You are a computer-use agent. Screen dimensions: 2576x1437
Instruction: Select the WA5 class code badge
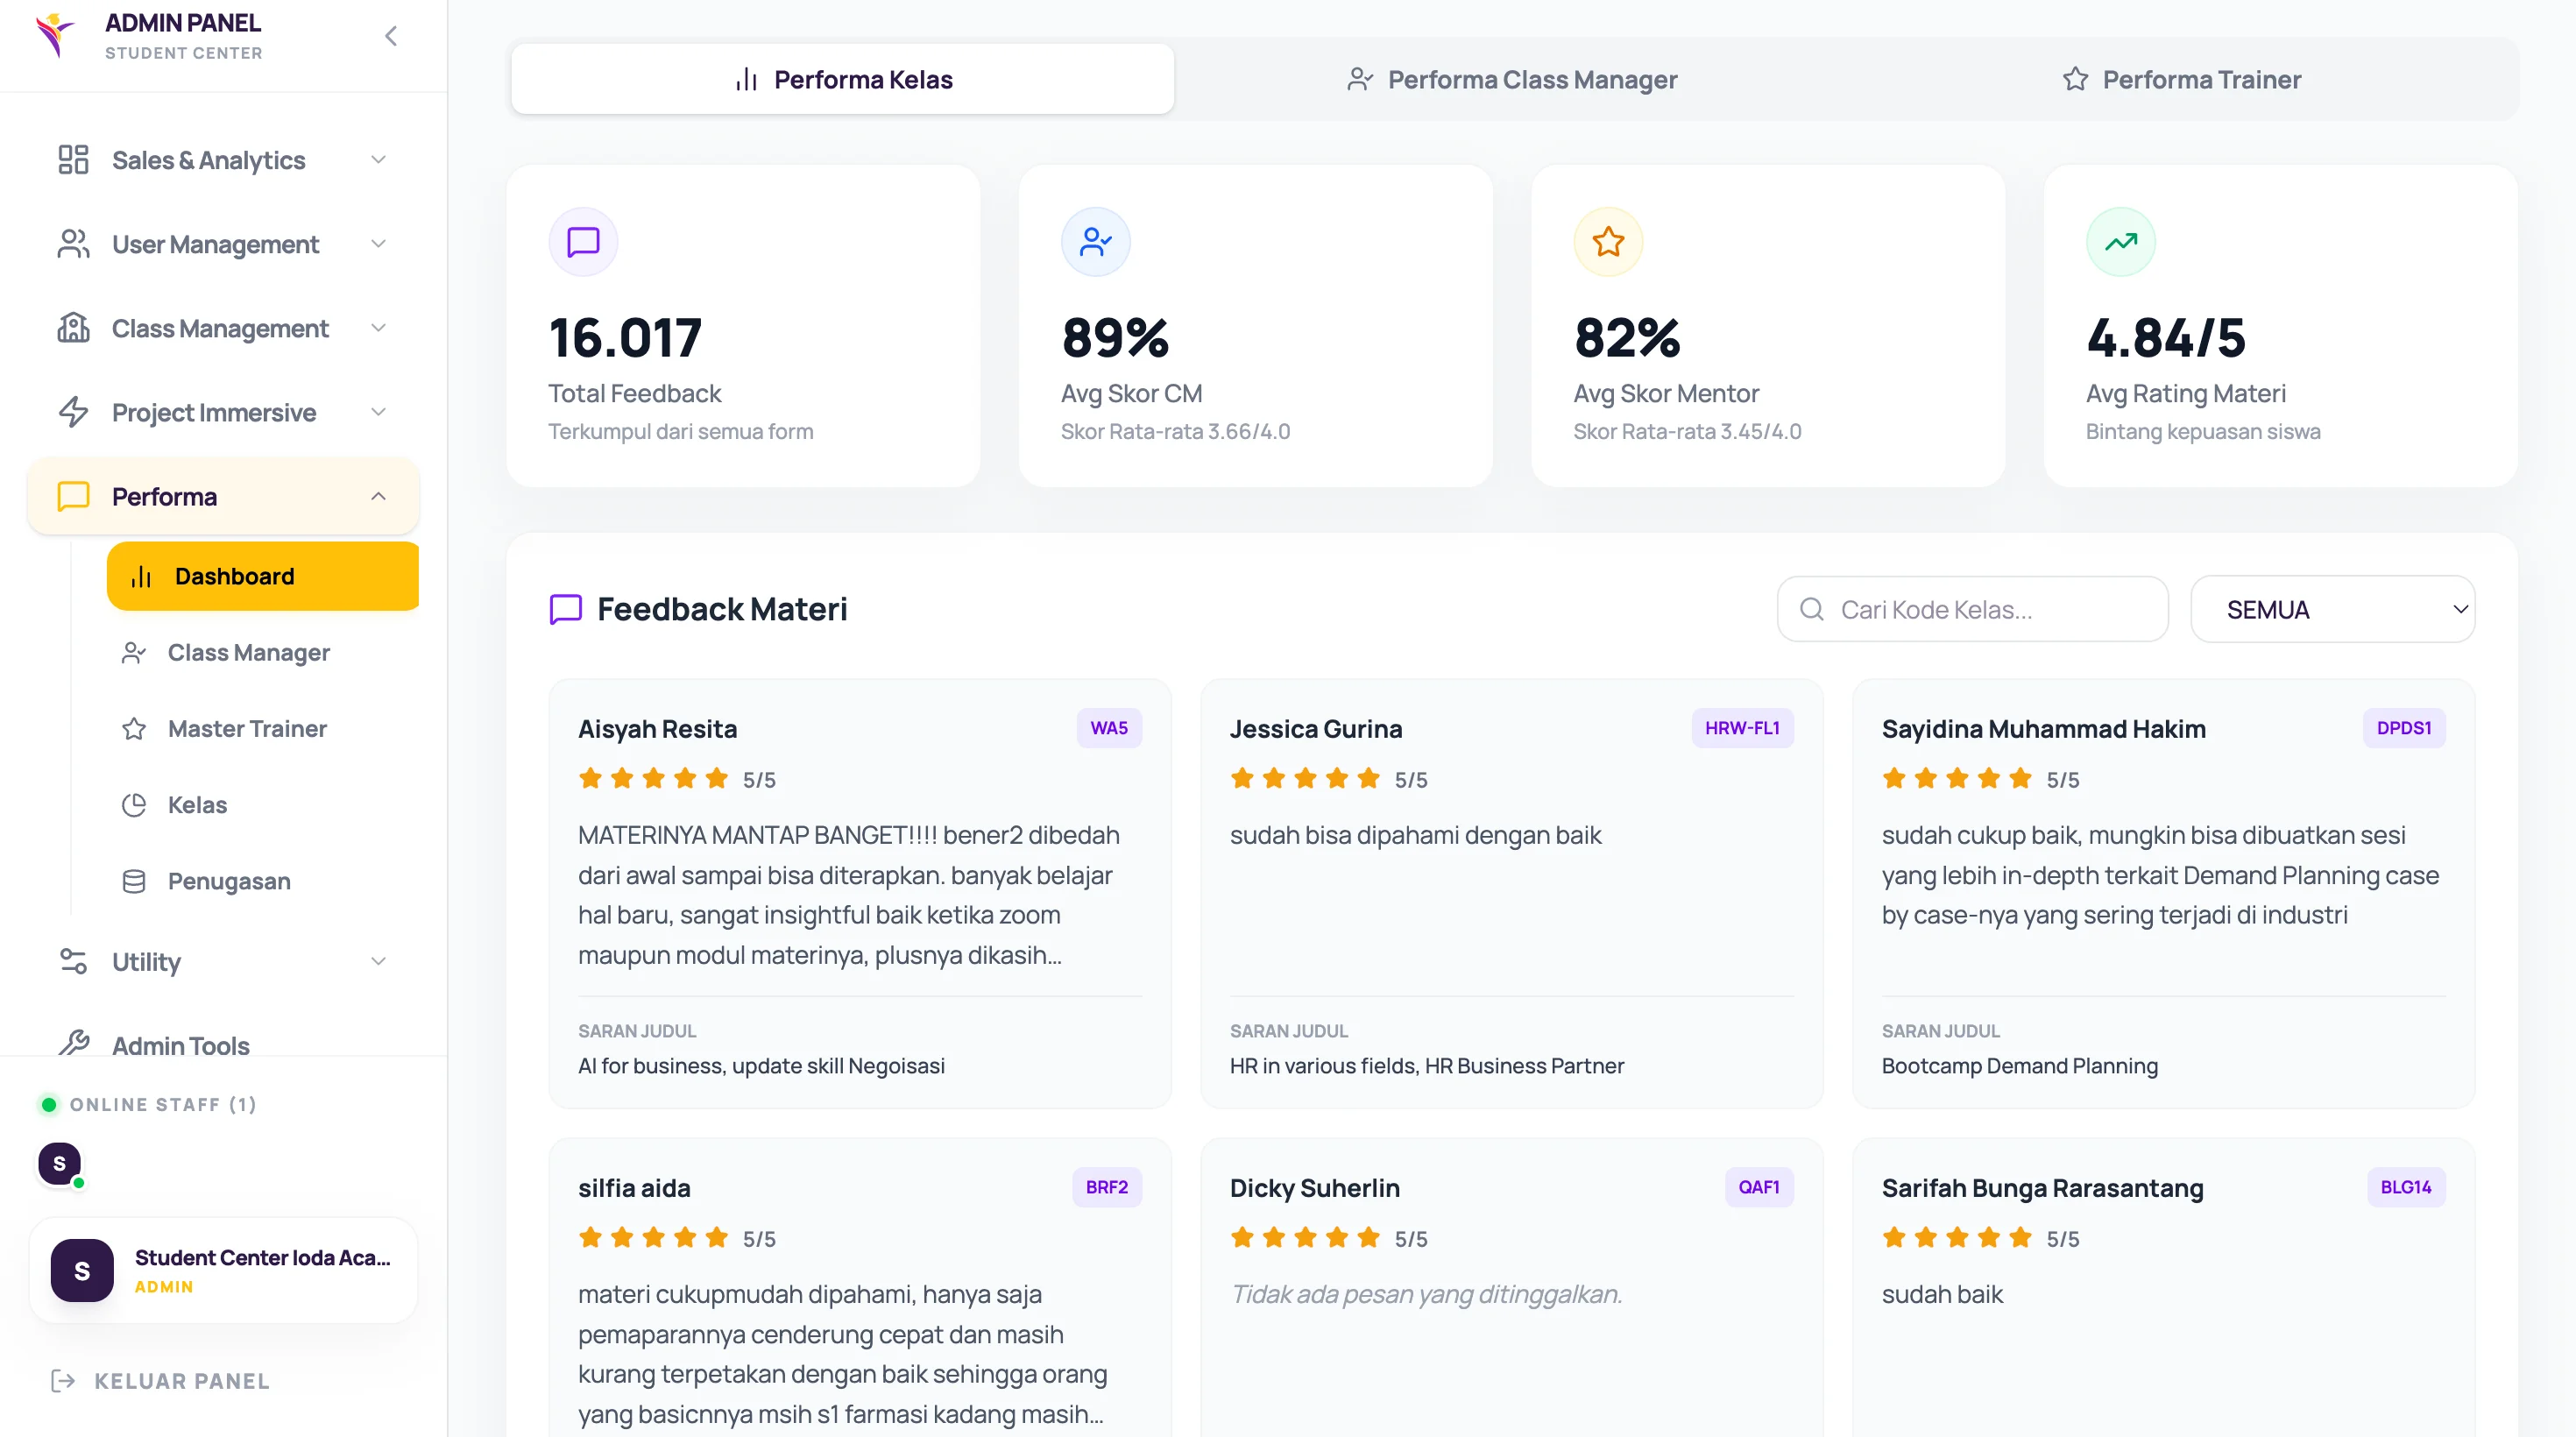(1108, 728)
